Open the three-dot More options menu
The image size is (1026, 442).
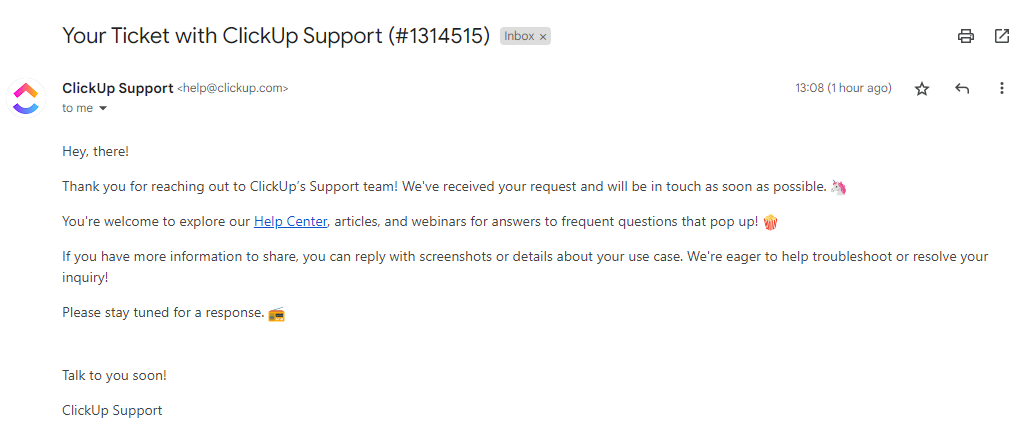pyautogui.click(x=1001, y=88)
